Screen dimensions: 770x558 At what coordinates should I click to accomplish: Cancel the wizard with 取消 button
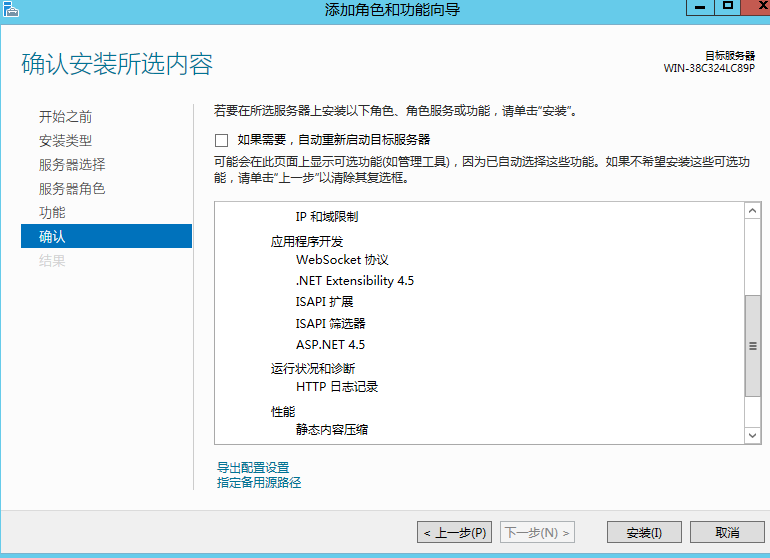coord(727,532)
